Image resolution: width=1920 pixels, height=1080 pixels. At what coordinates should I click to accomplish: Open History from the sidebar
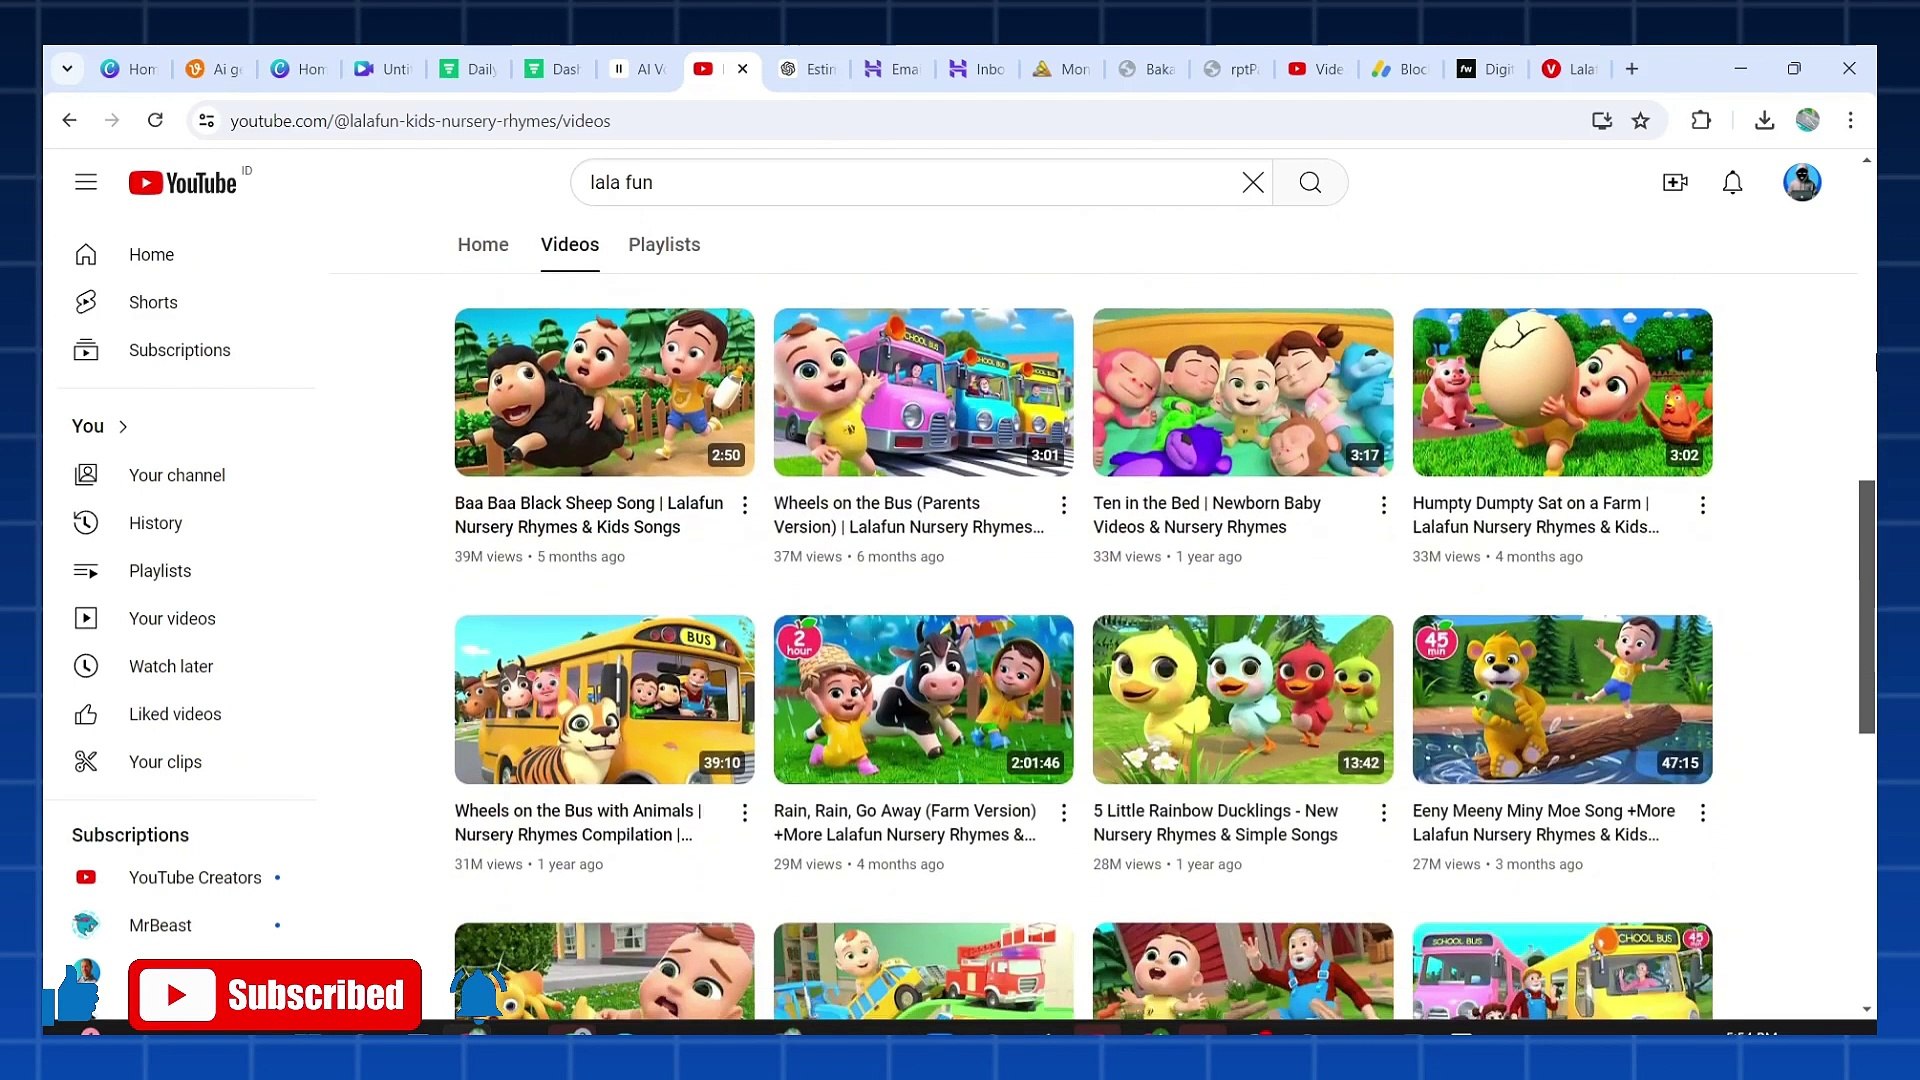155,523
